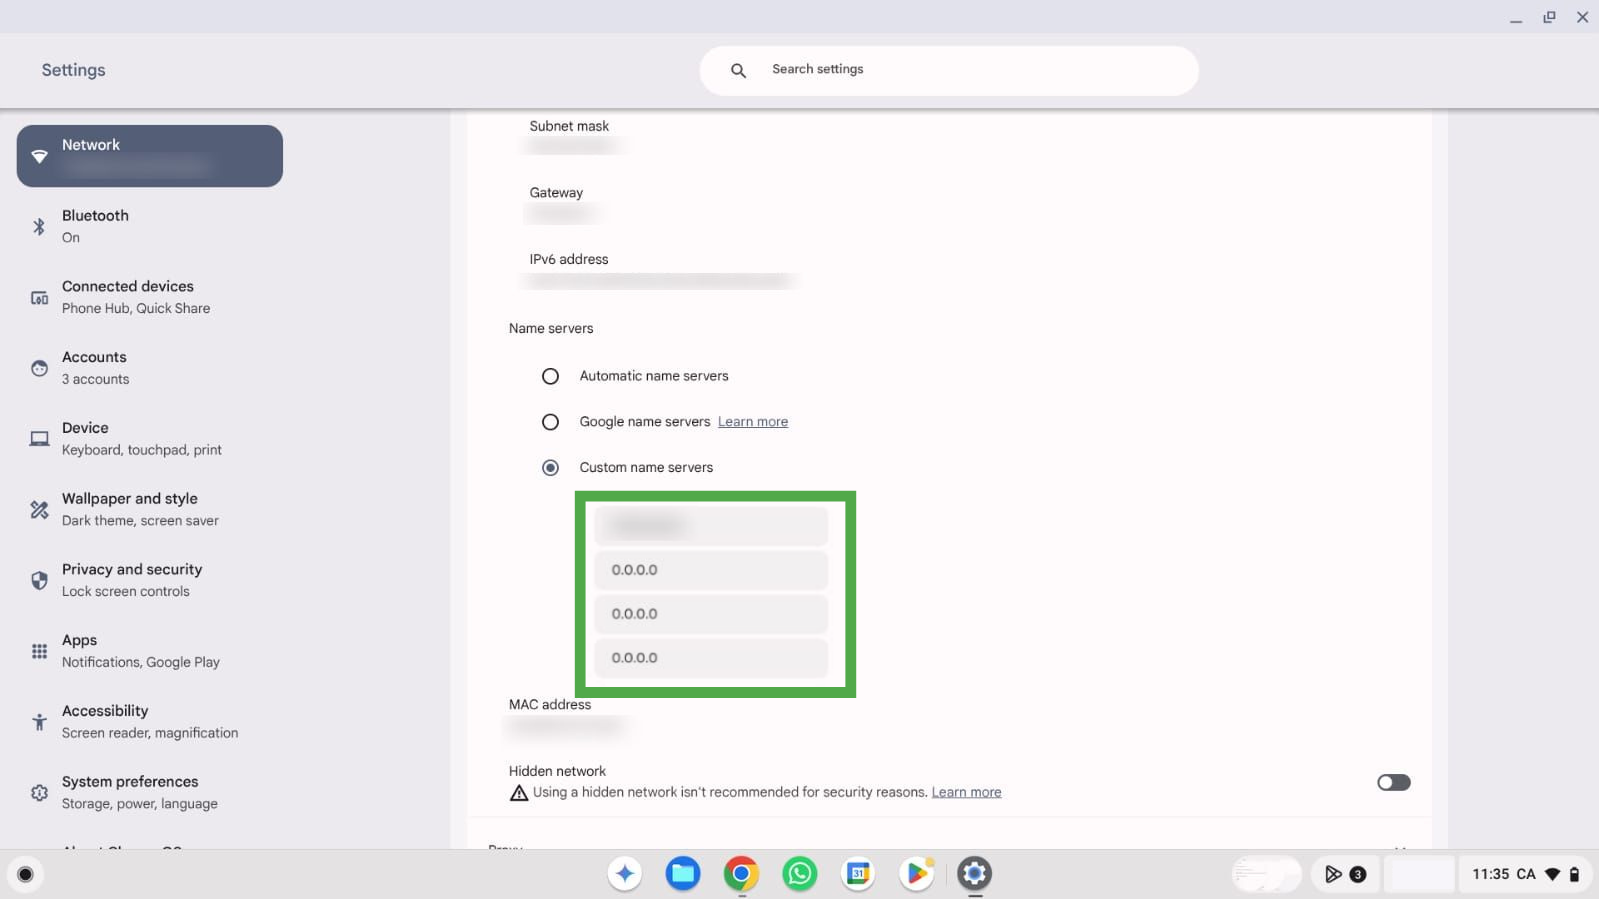This screenshot has height=899, width=1599.
Task: Click the Bluetooth icon in sidebar
Action: pyautogui.click(x=39, y=227)
